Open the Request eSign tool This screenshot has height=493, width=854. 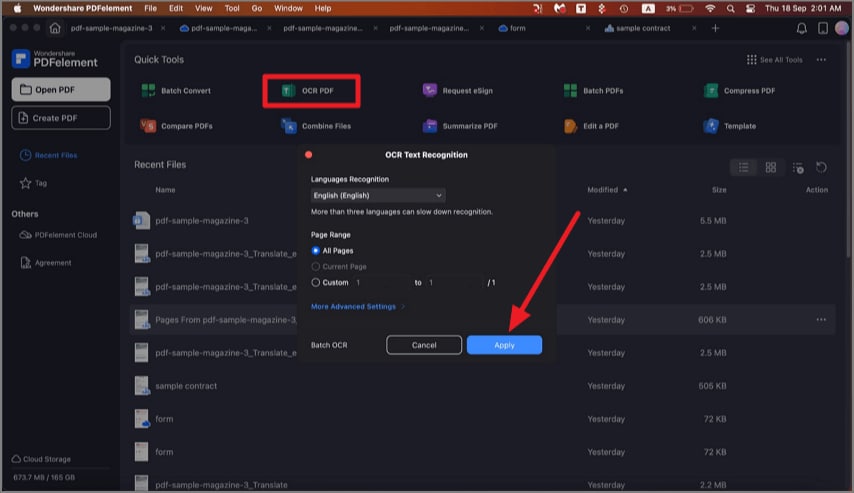pyautogui.click(x=458, y=90)
